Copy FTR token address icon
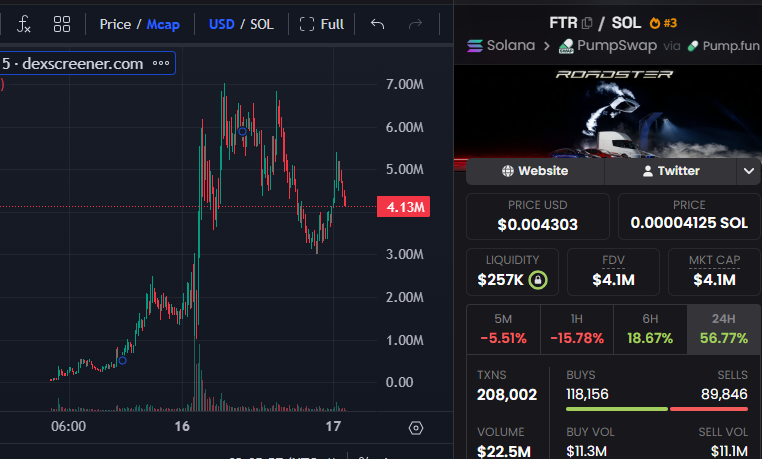 587,23
